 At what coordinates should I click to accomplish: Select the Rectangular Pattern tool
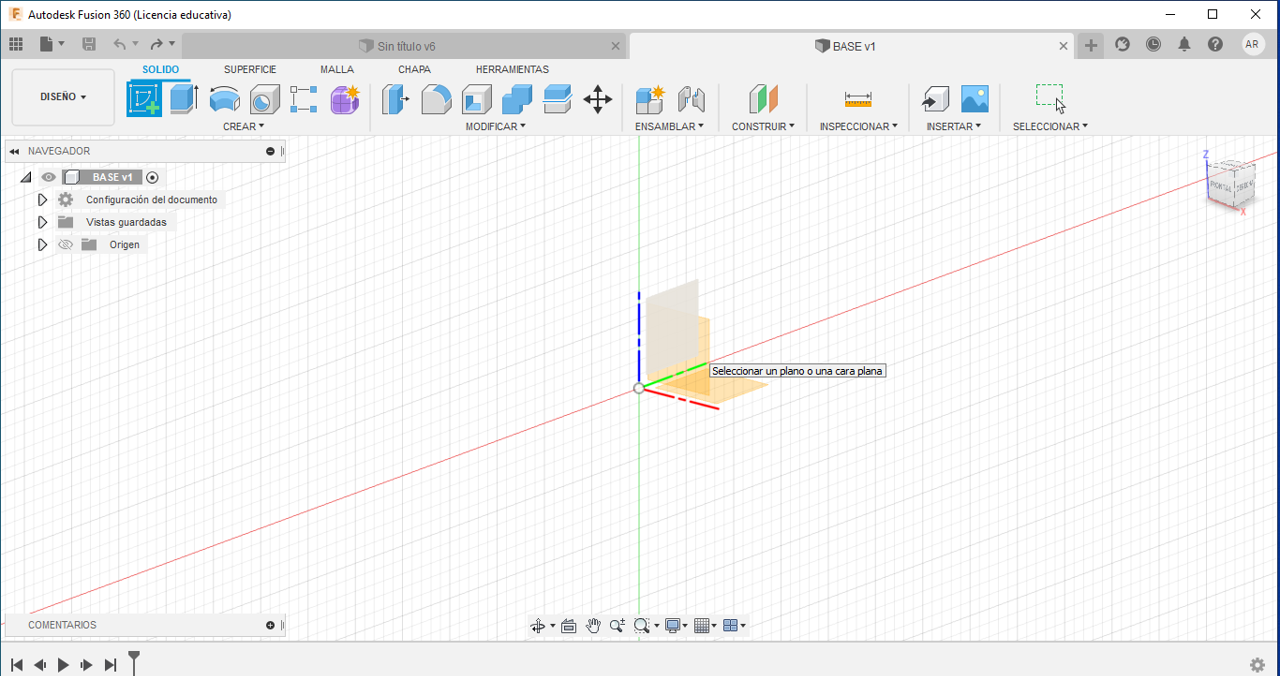pyautogui.click(x=304, y=99)
